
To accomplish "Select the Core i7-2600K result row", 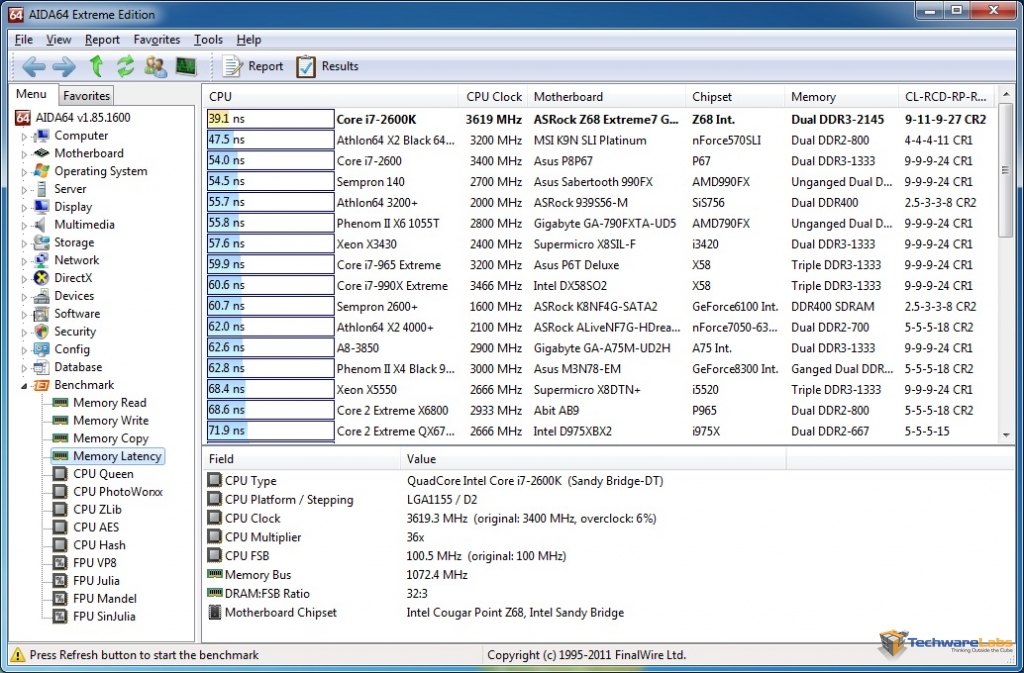I will click(601, 119).
